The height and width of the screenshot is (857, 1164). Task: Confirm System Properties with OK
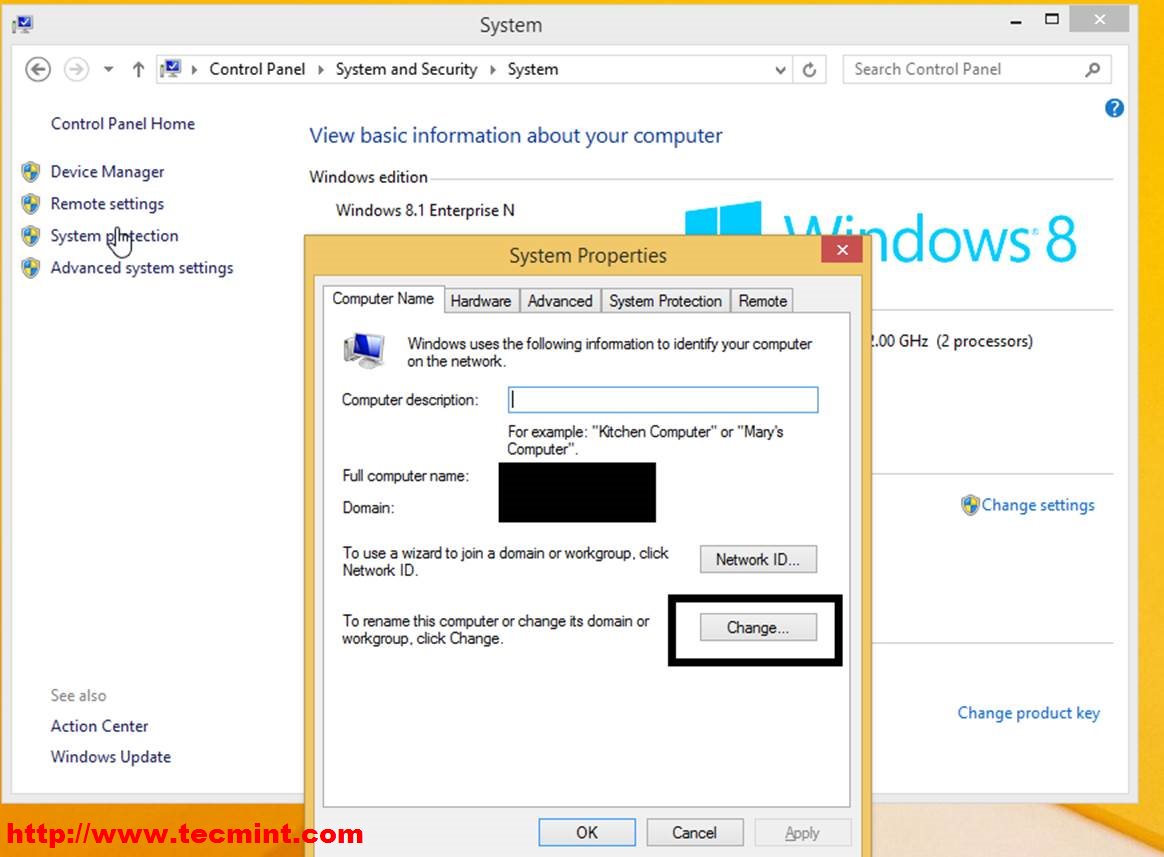[x=587, y=832]
